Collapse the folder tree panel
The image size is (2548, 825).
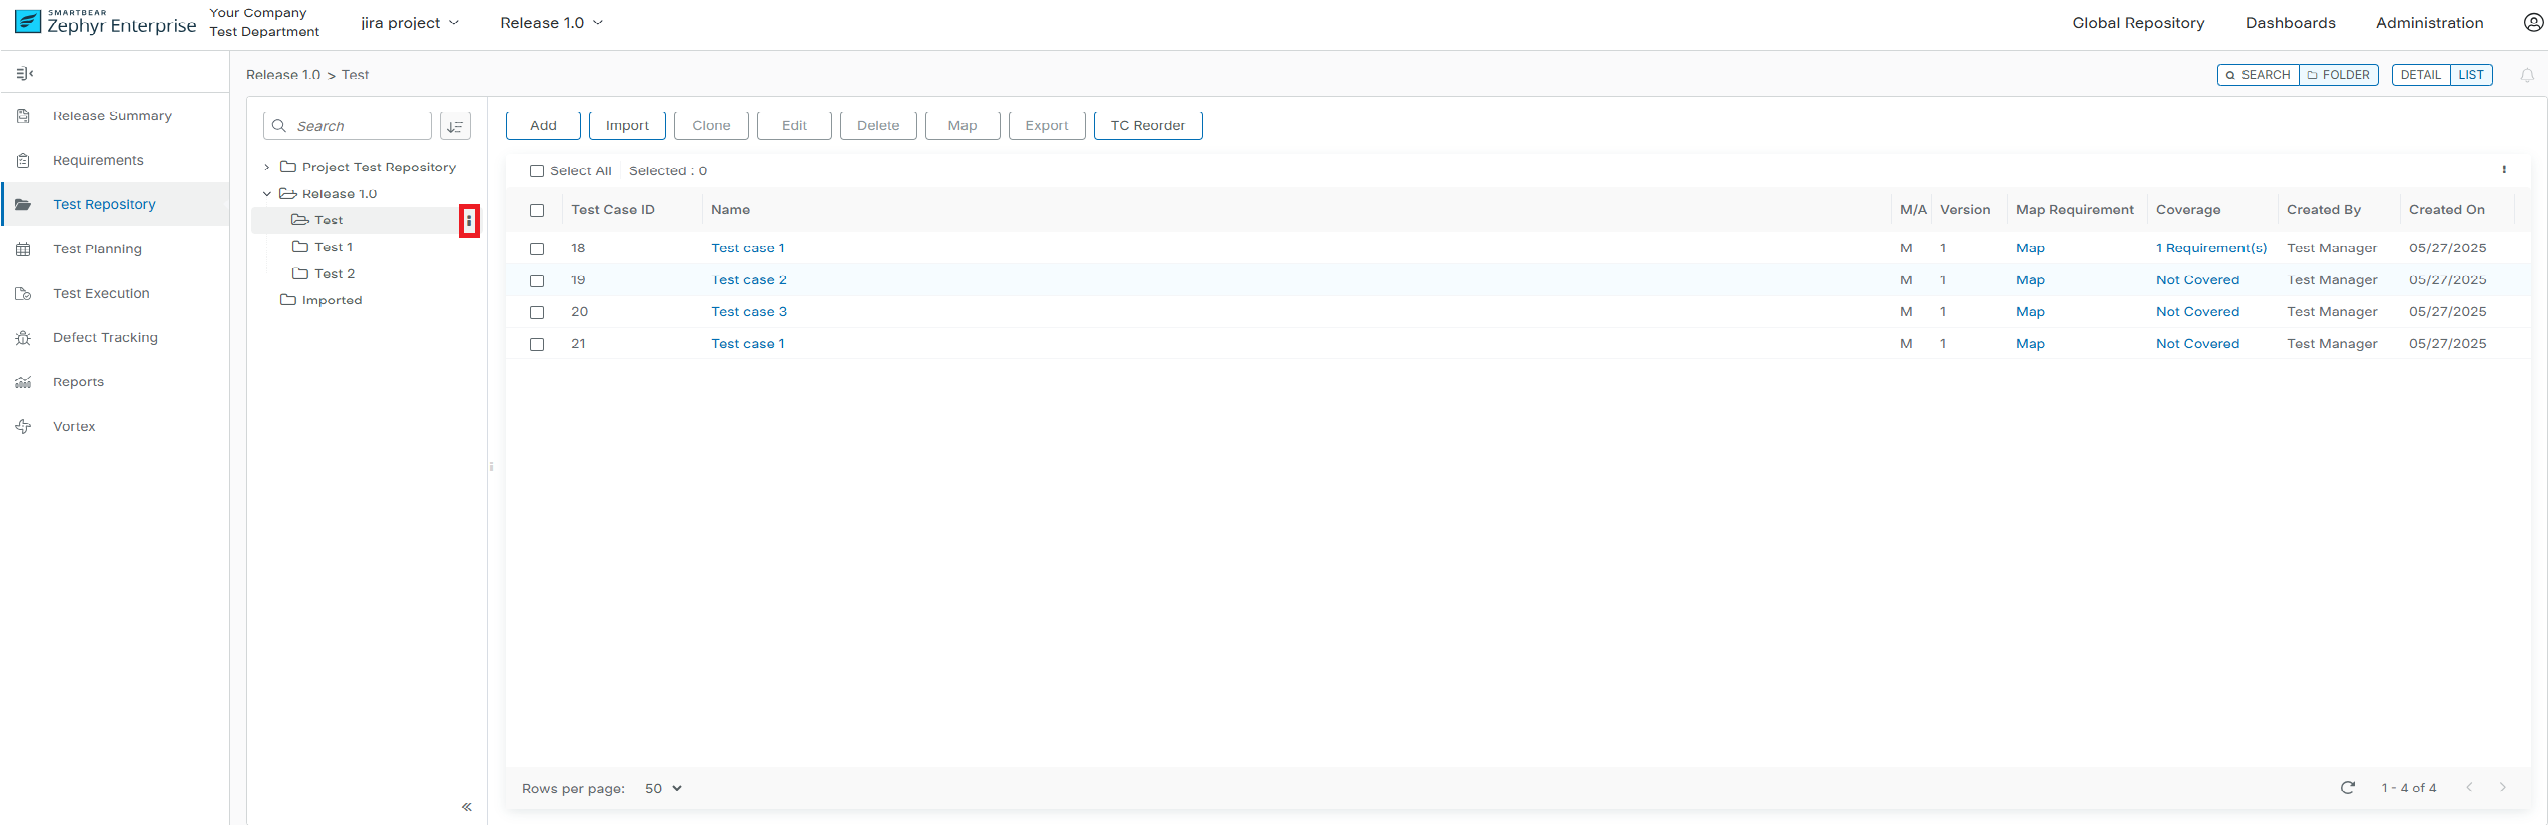466,807
